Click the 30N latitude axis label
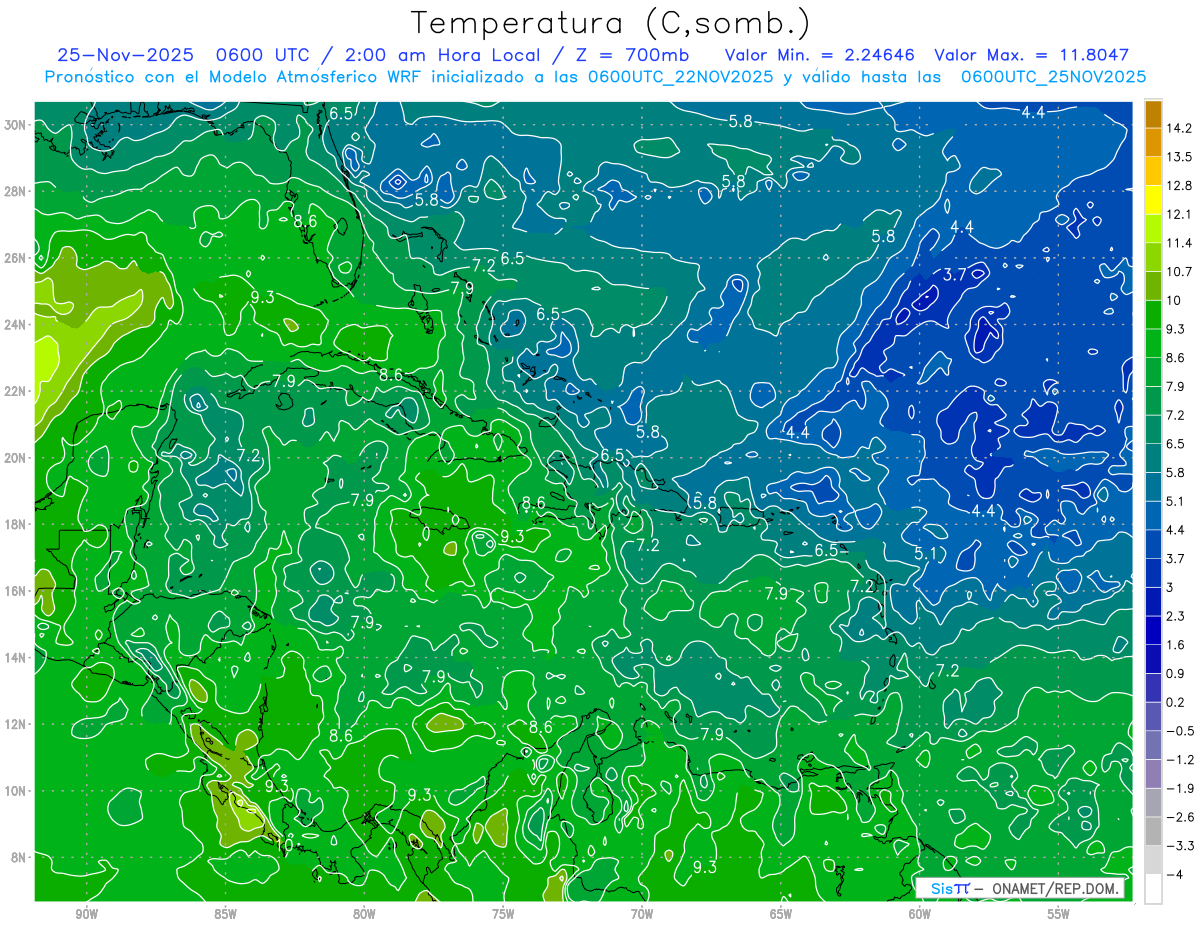Viewport: 1200px width, 927px height. (17, 125)
